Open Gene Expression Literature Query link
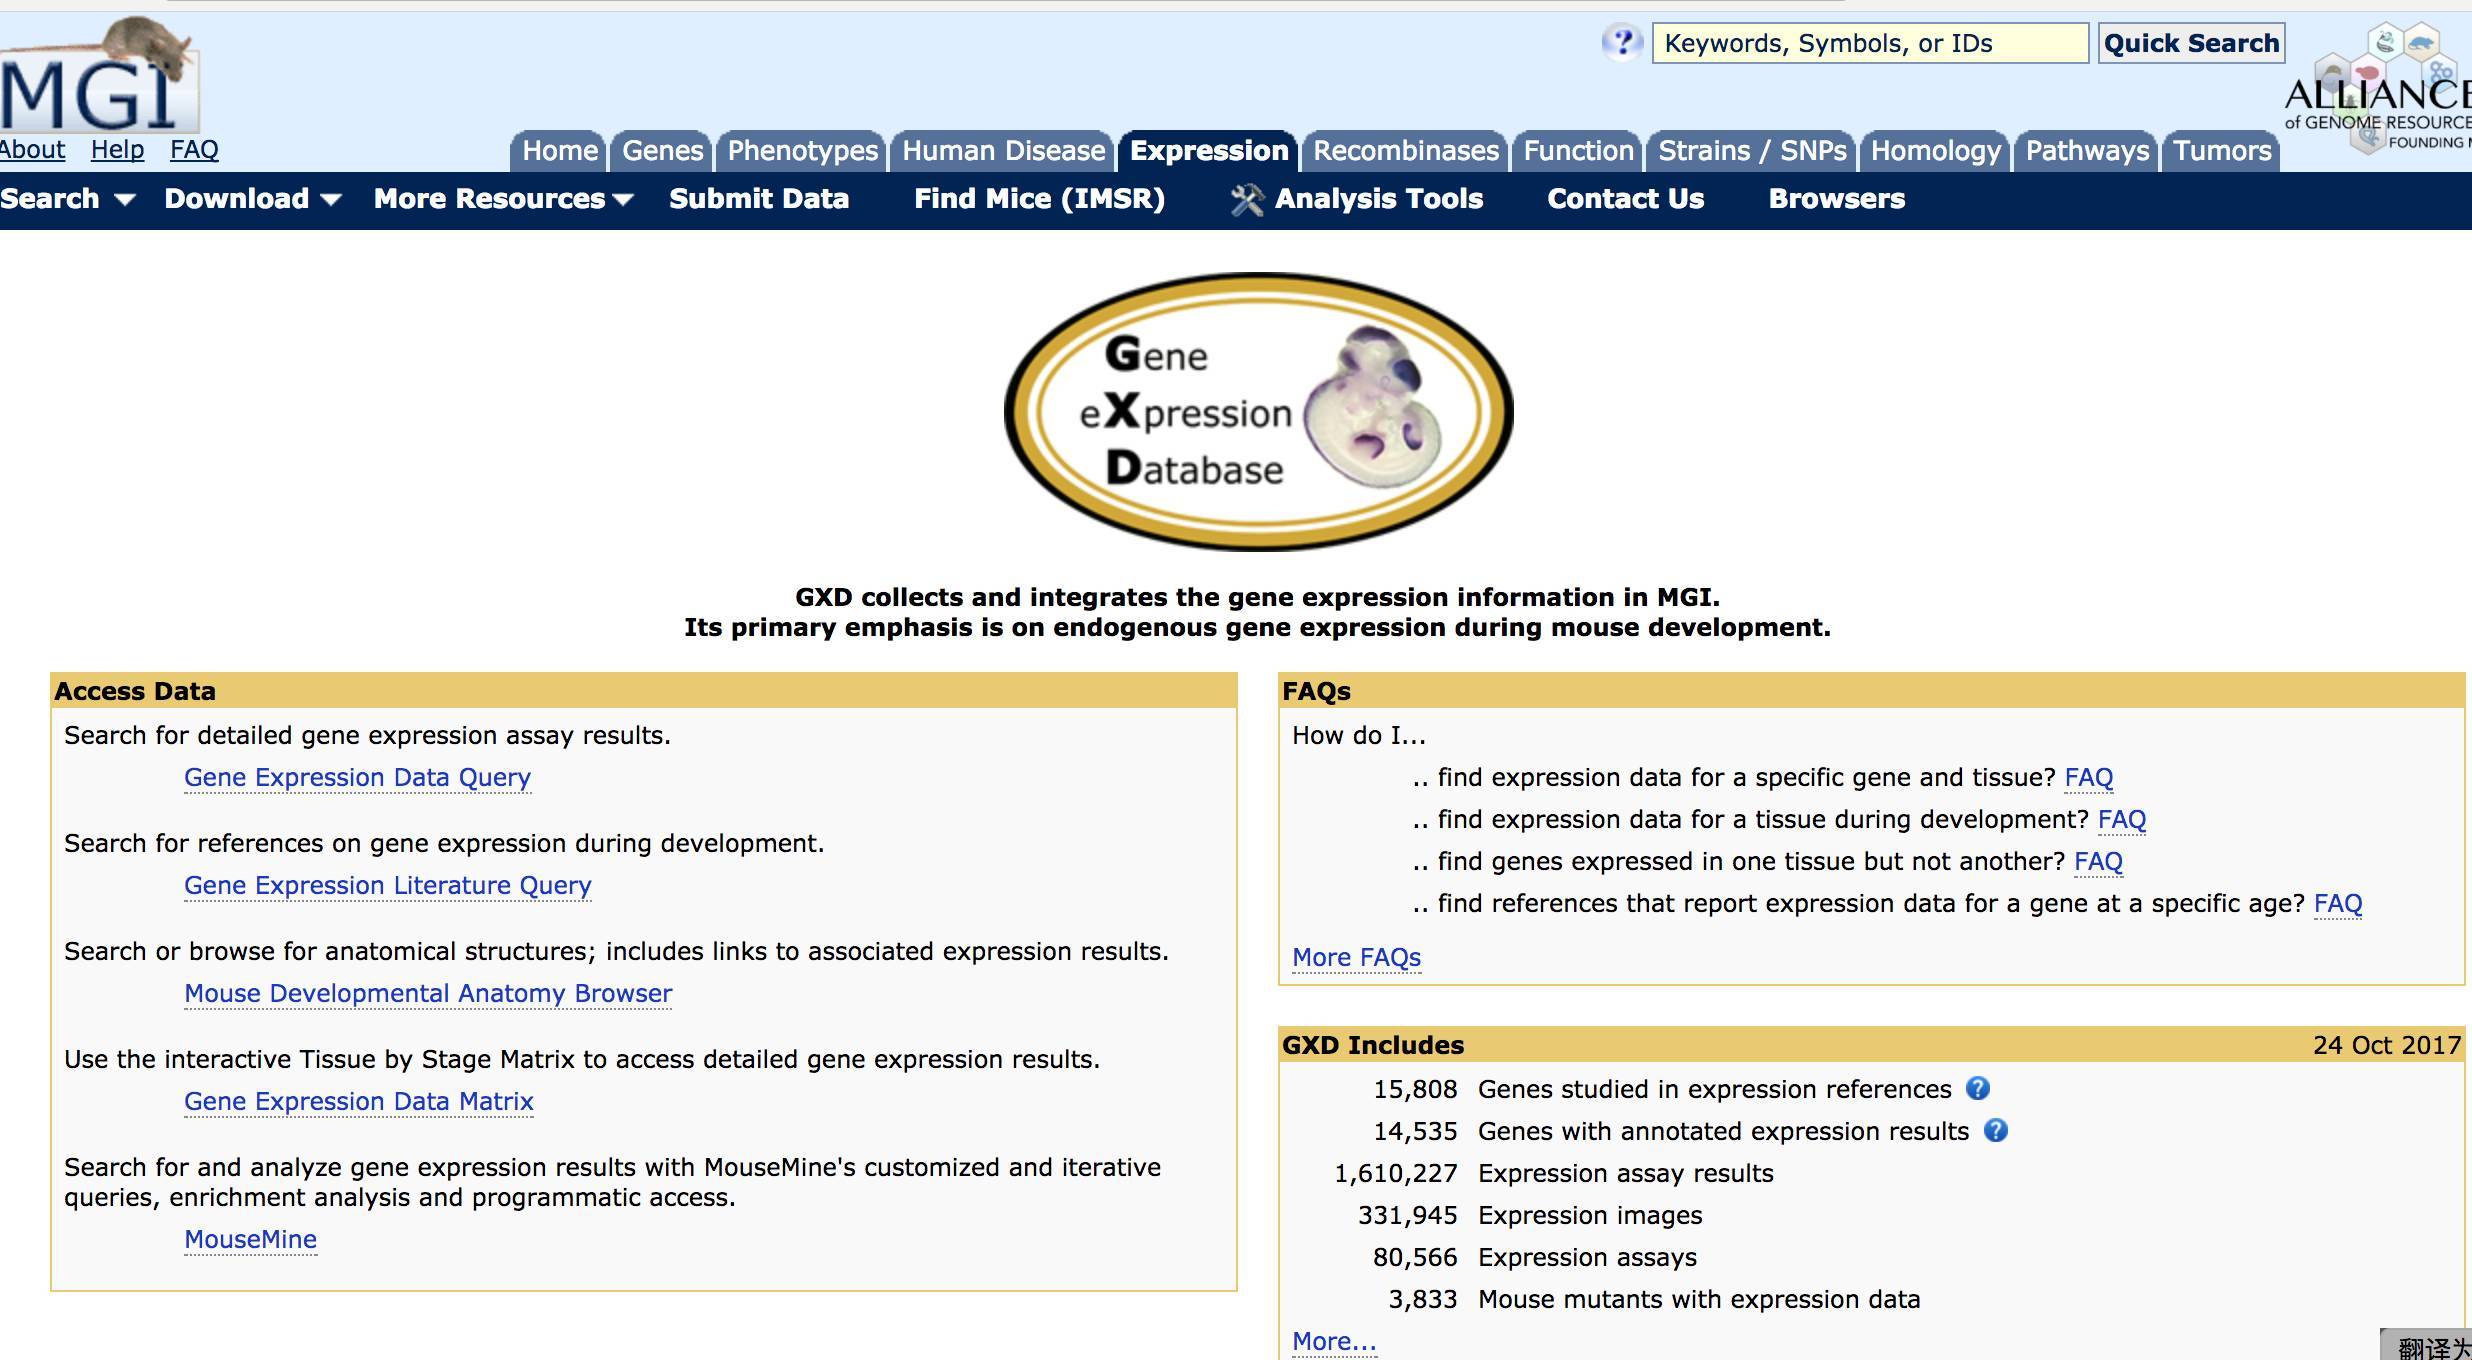Screen dimensions: 2472x1360 click(x=388, y=886)
